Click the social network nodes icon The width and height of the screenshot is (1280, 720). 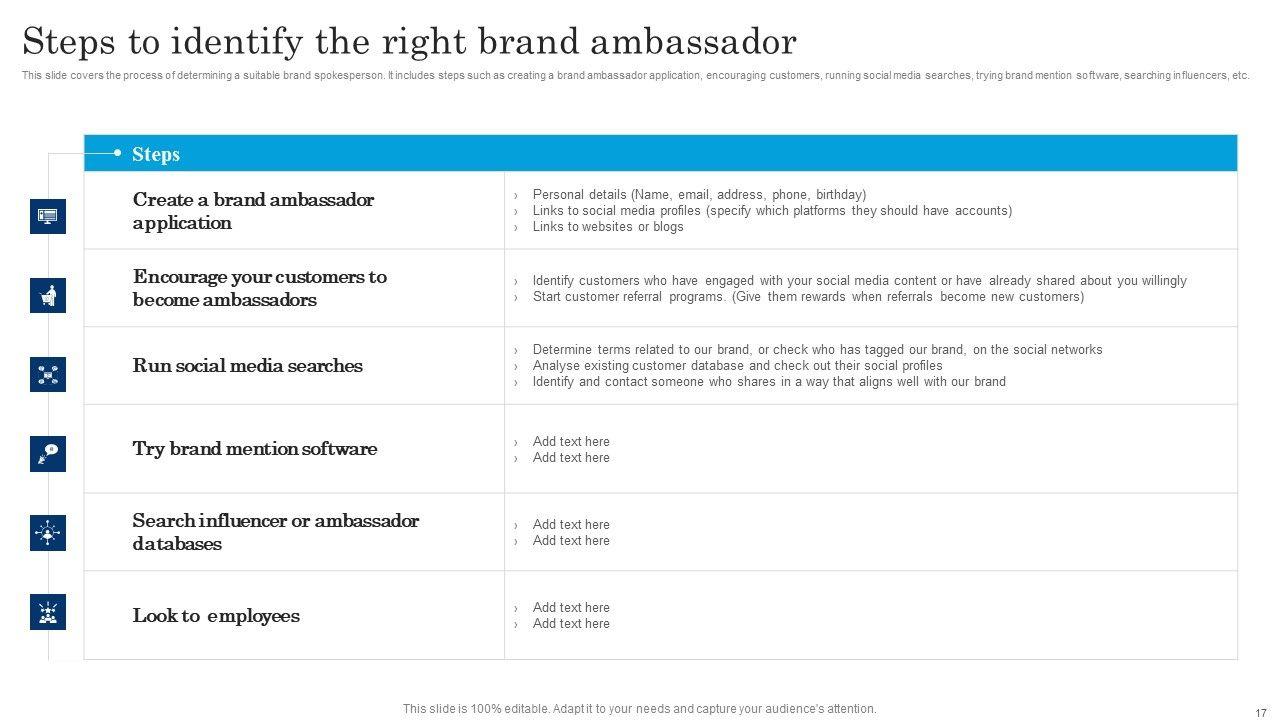[47, 374]
